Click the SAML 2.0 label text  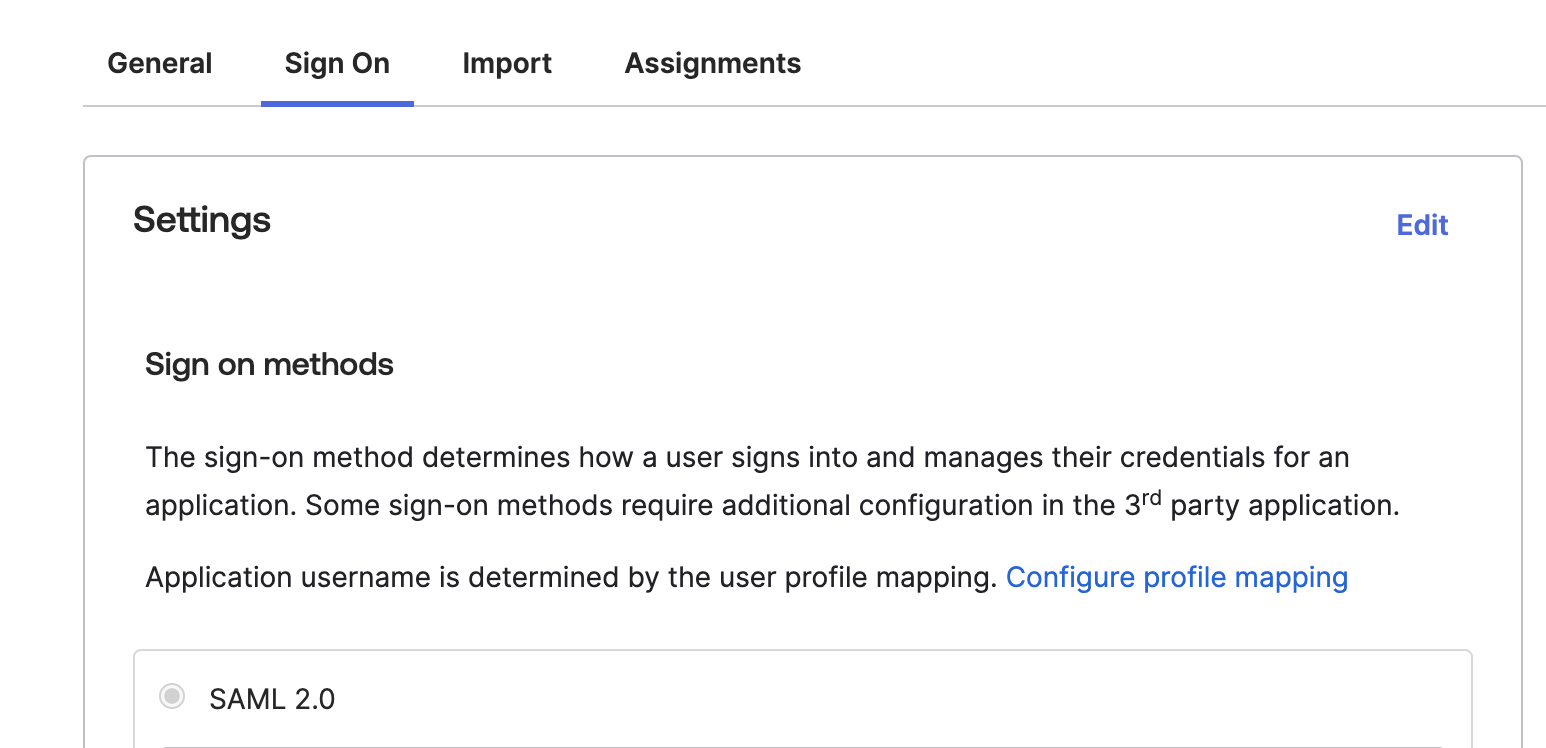[x=272, y=698]
